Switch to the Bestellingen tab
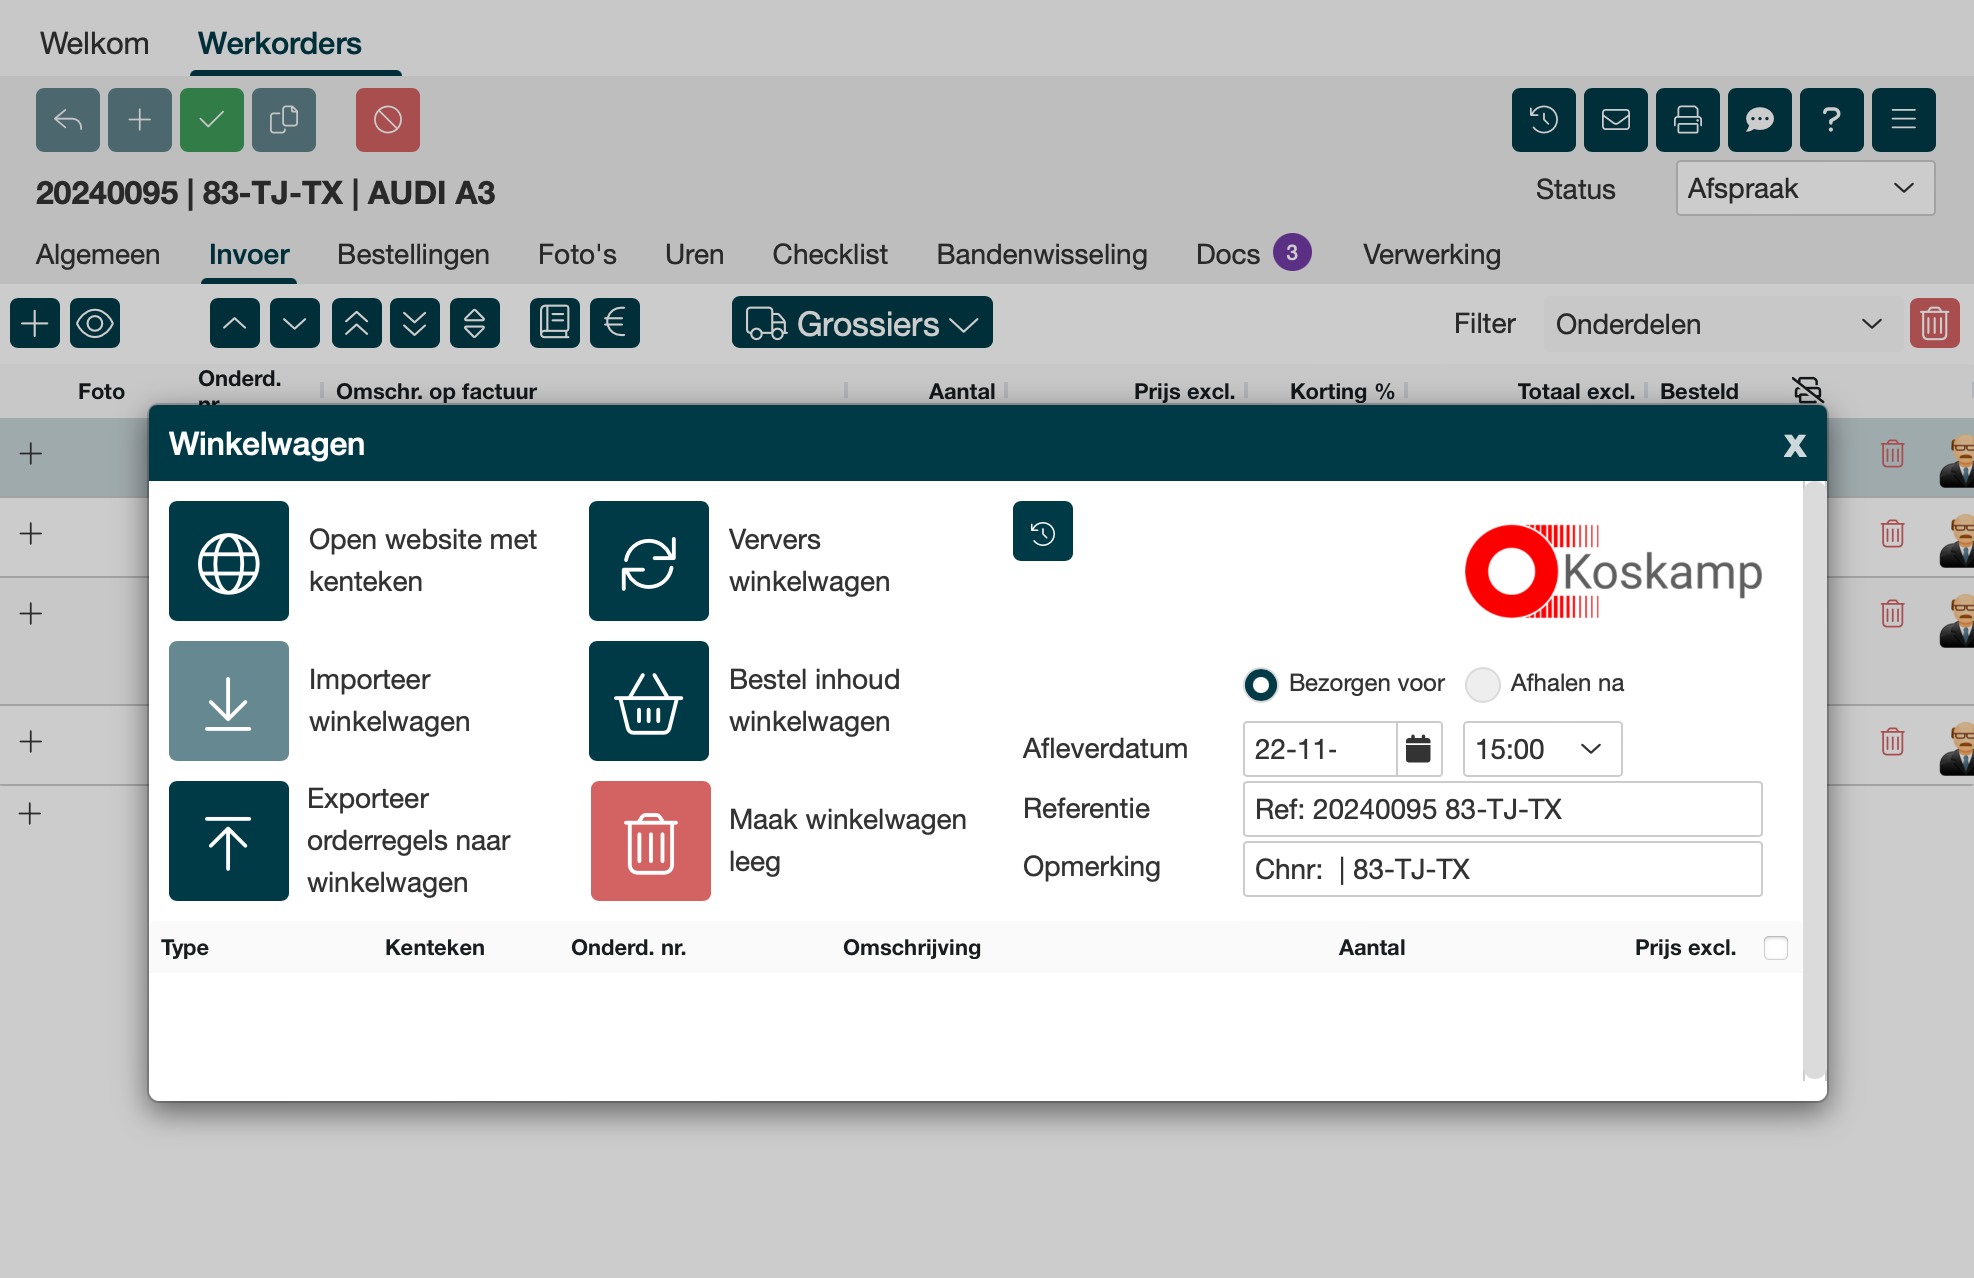This screenshot has width=1974, height=1278. (413, 254)
